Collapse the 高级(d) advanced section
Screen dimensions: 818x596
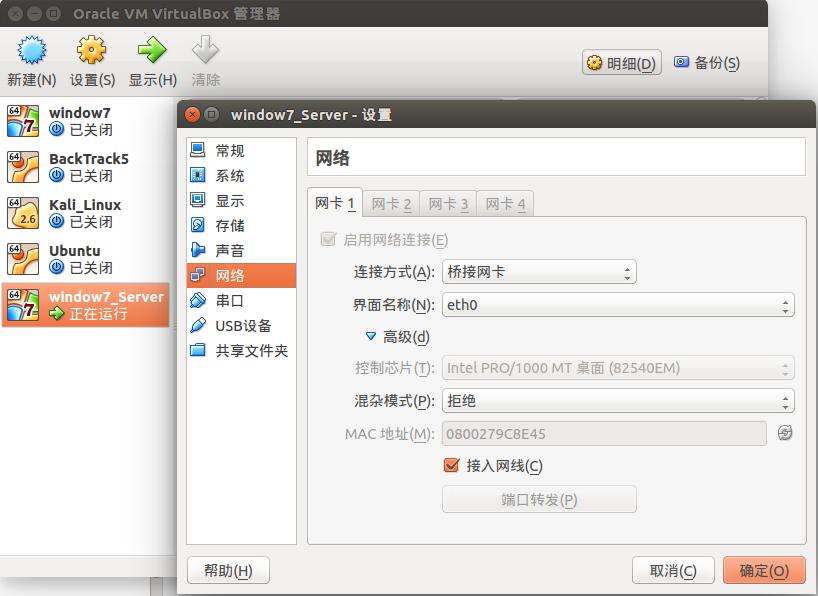pyautogui.click(x=370, y=337)
